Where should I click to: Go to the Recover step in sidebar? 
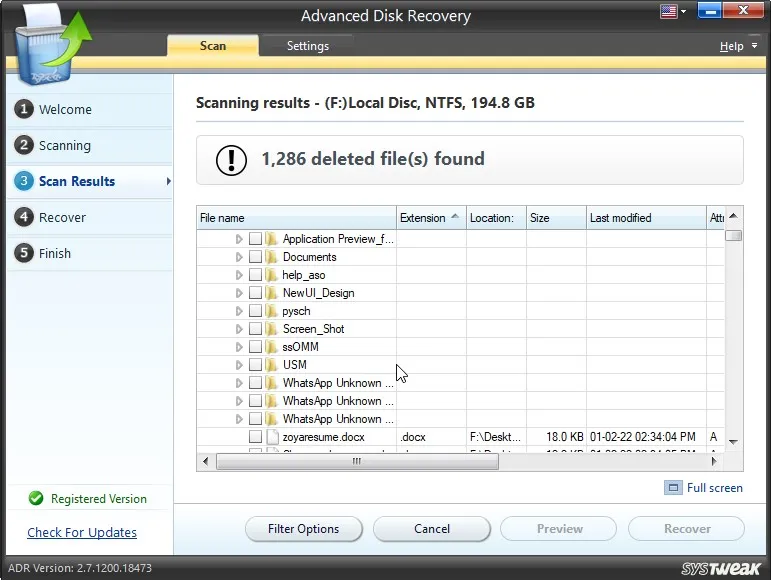pyautogui.click(x=90, y=217)
